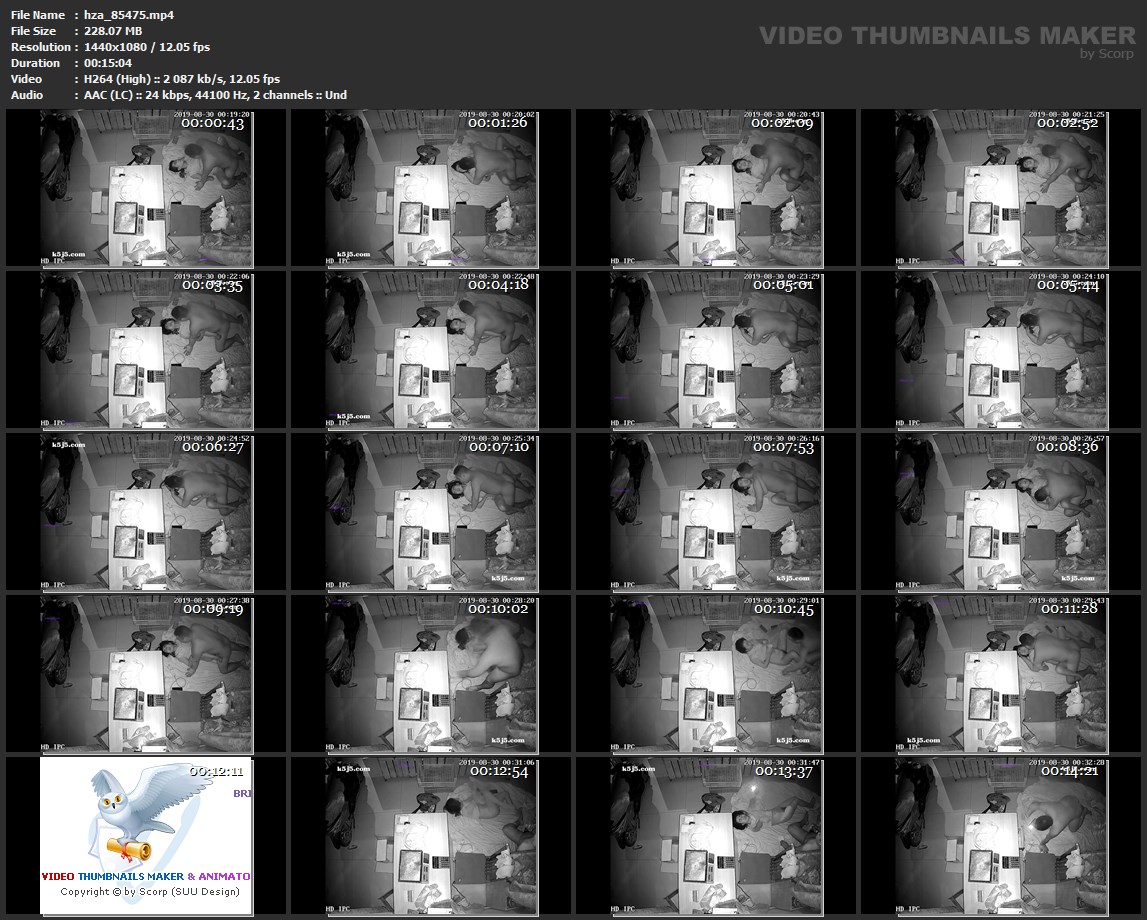Choose the frame timestamped 00:14:21
Screen dimensions: 1147x920
[1001, 836]
